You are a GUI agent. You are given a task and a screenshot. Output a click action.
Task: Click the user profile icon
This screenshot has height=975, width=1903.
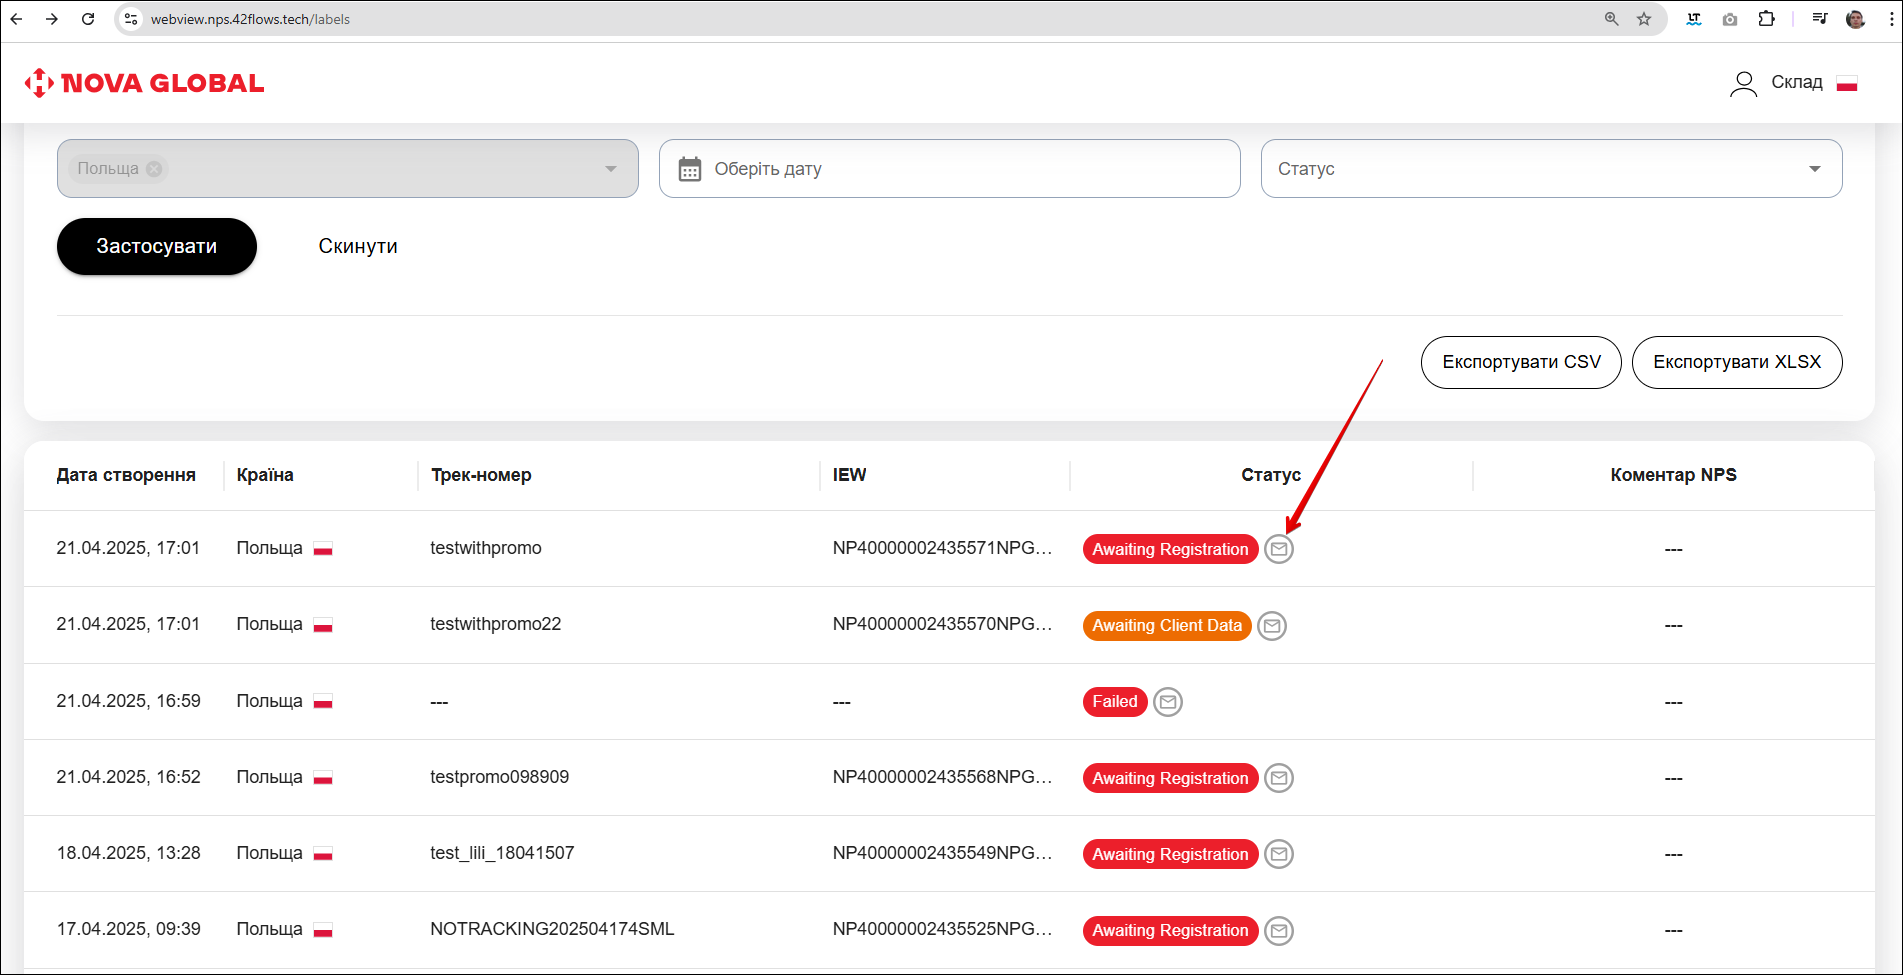click(1743, 83)
